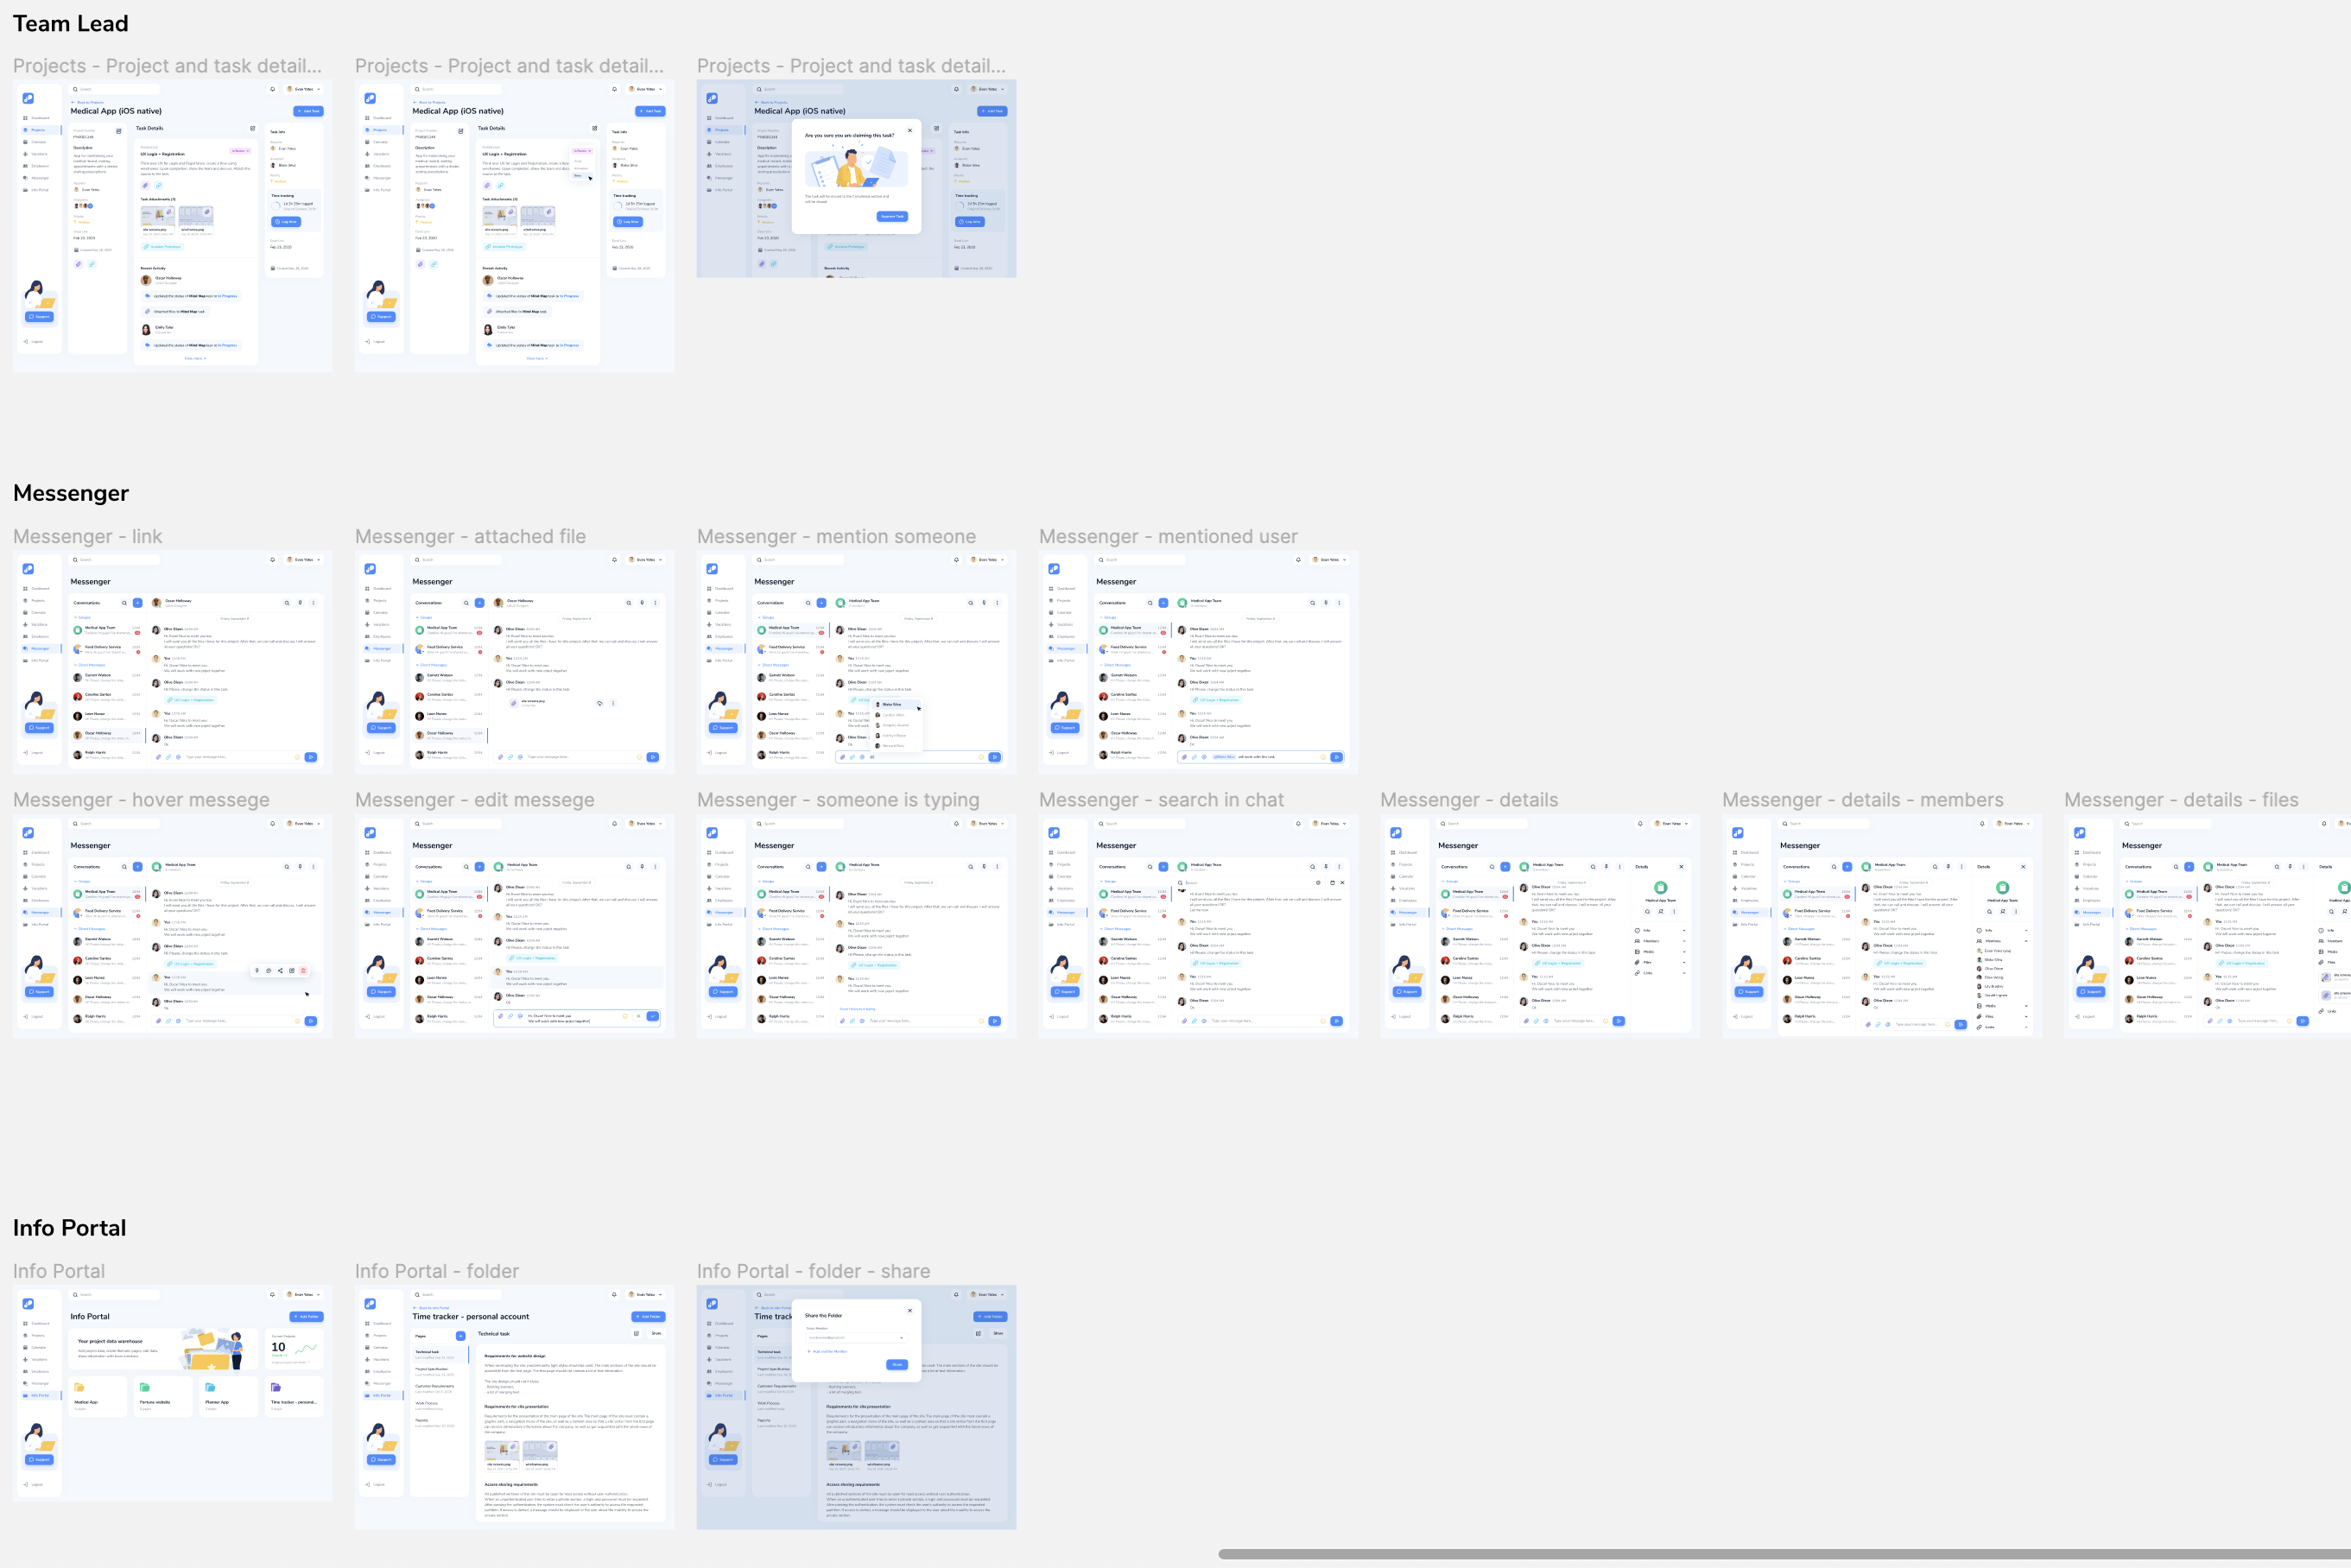Viewport: 2351px width, 1568px height.
Task: Collapse the Direct Messages section
Action: pos(76,666)
